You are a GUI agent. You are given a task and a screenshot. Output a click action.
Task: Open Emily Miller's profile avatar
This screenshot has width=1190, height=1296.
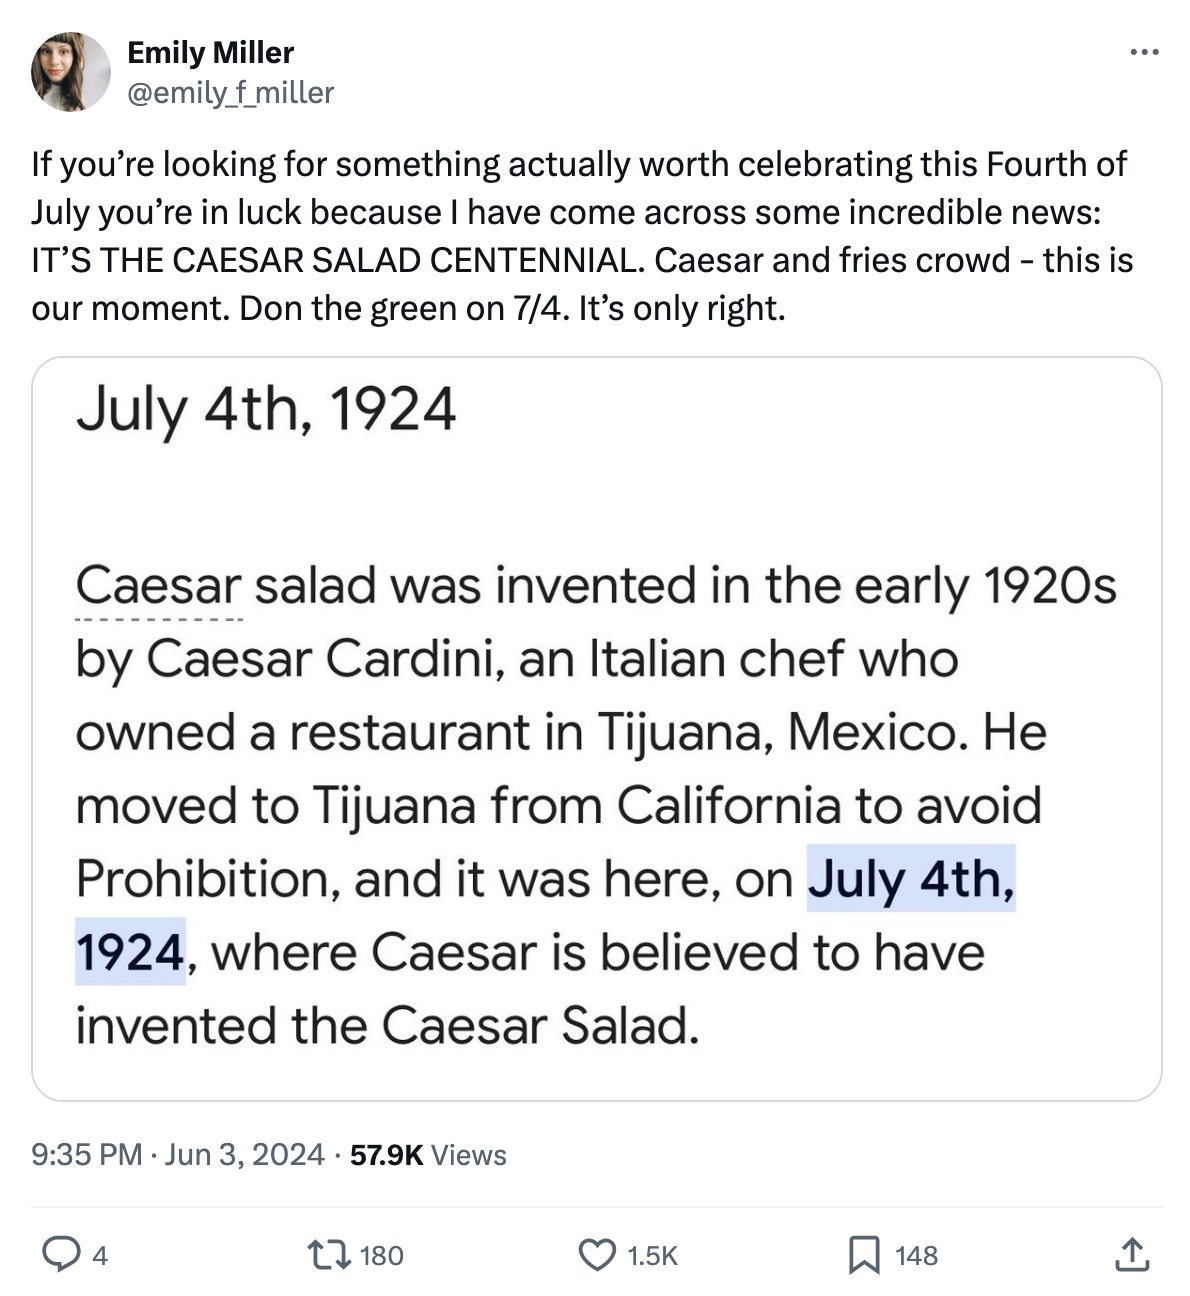pos(70,71)
